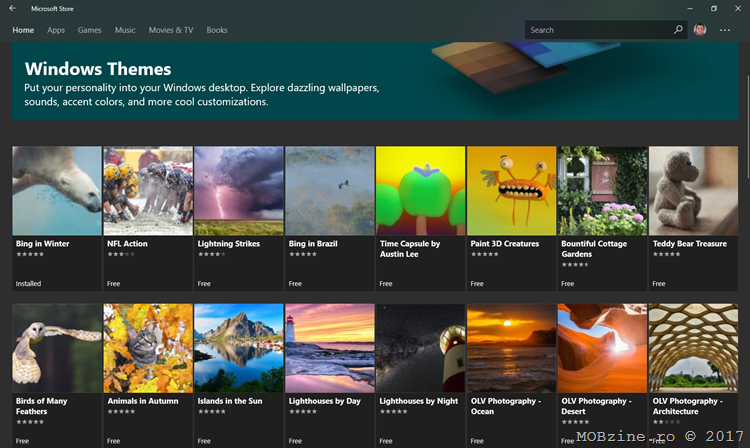Image resolution: width=750 pixels, height=448 pixels.
Task: Click the 'Animals in Autumn' title text
Action: tap(143, 401)
